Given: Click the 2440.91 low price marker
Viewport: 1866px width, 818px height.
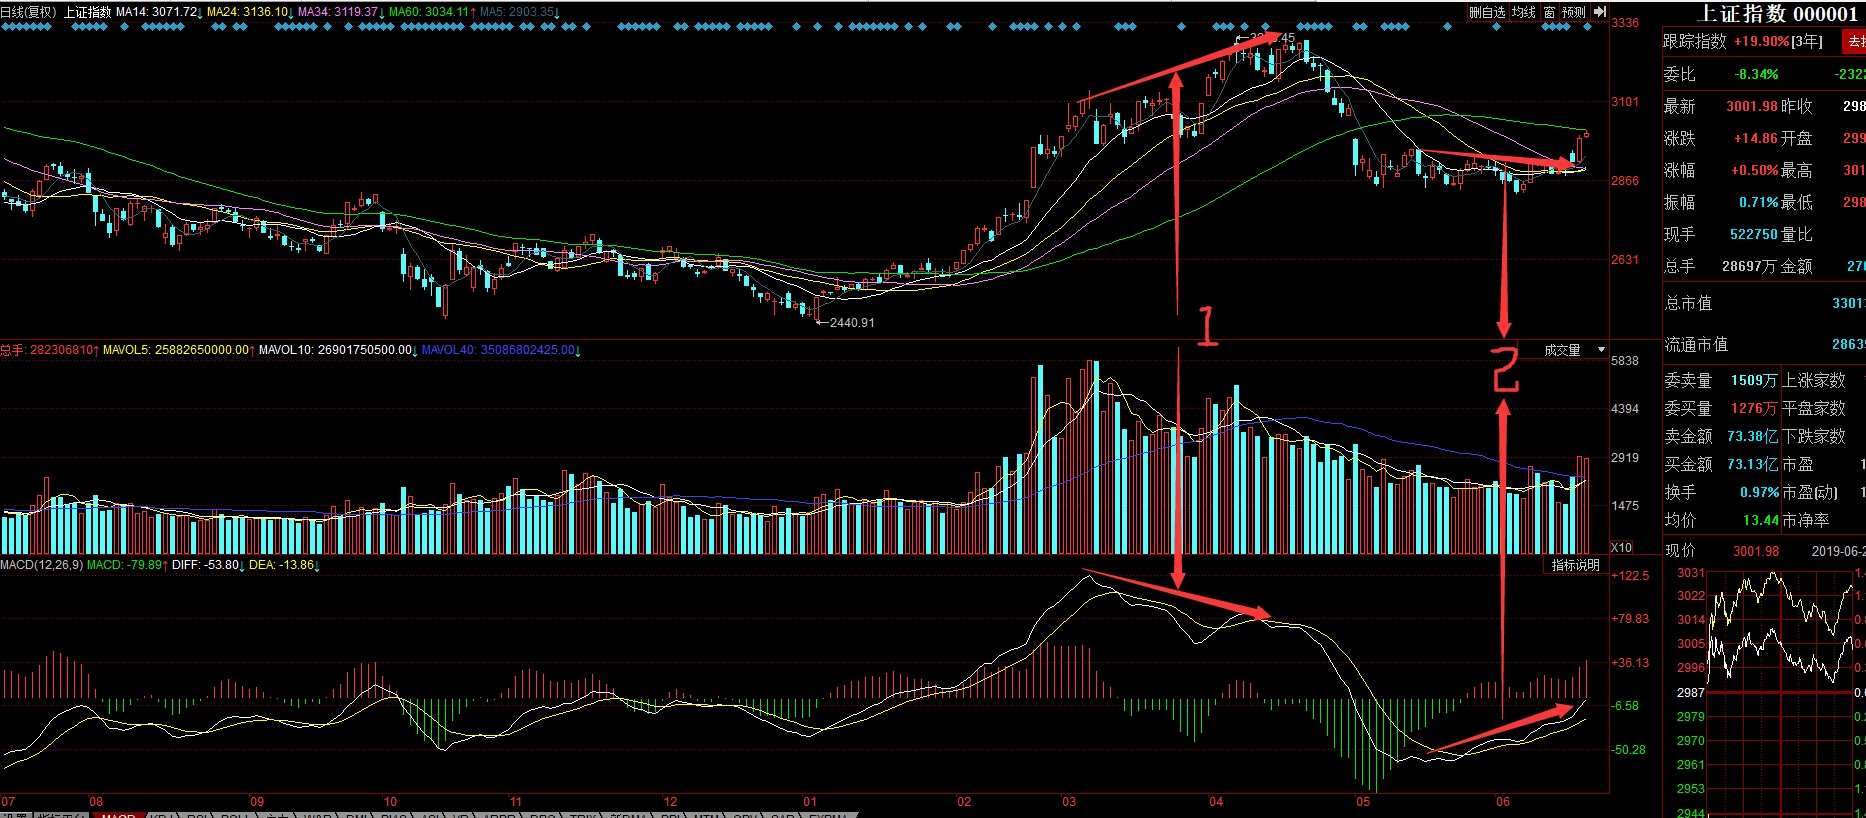Looking at the screenshot, I should coord(851,323).
